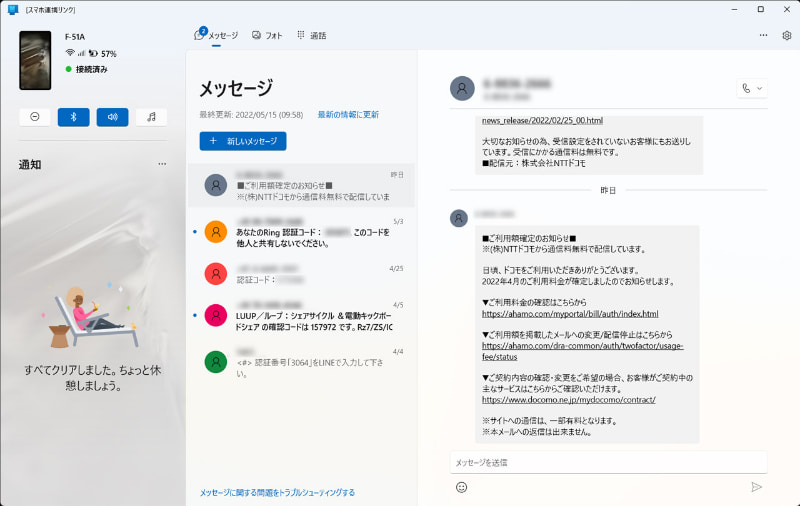The height and width of the screenshot is (506, 800).
Task: Open the audio player music button
Action: pyautogui.click(x=151, y=117)
